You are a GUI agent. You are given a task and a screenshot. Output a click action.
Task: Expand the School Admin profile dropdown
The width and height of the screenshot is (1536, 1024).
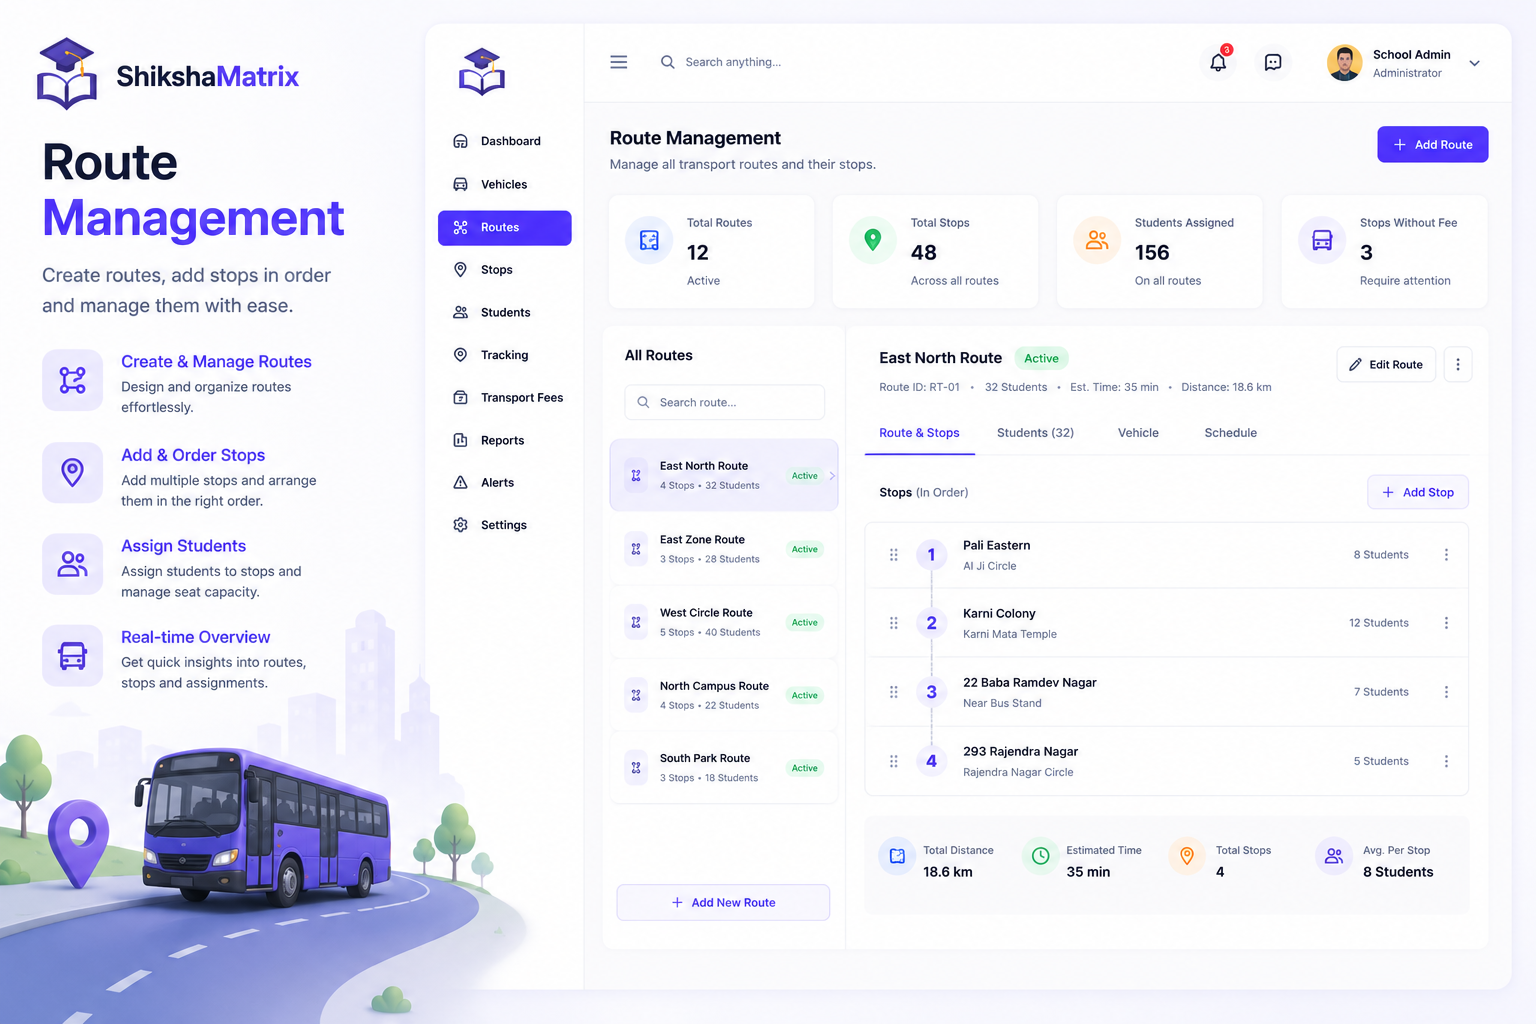[1474, 63]
